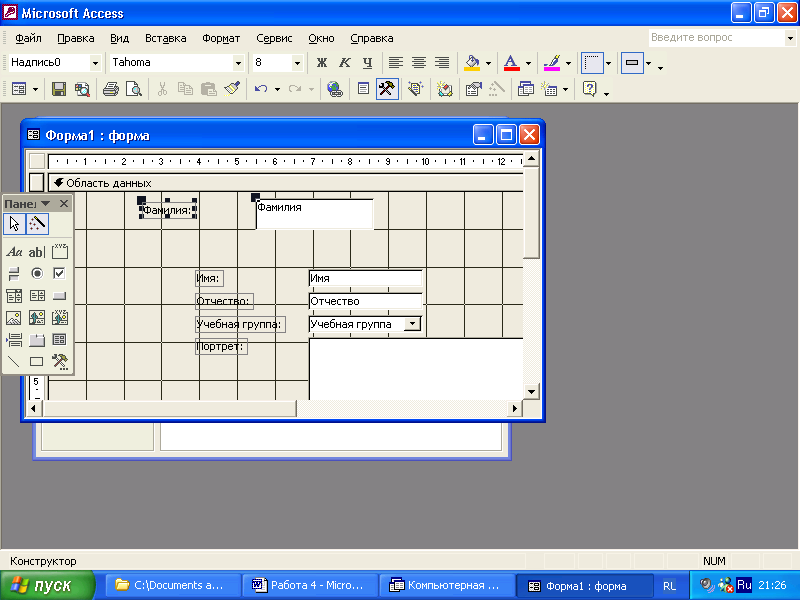800x600 pixels.
Task: Align text left
Action: 395,63
